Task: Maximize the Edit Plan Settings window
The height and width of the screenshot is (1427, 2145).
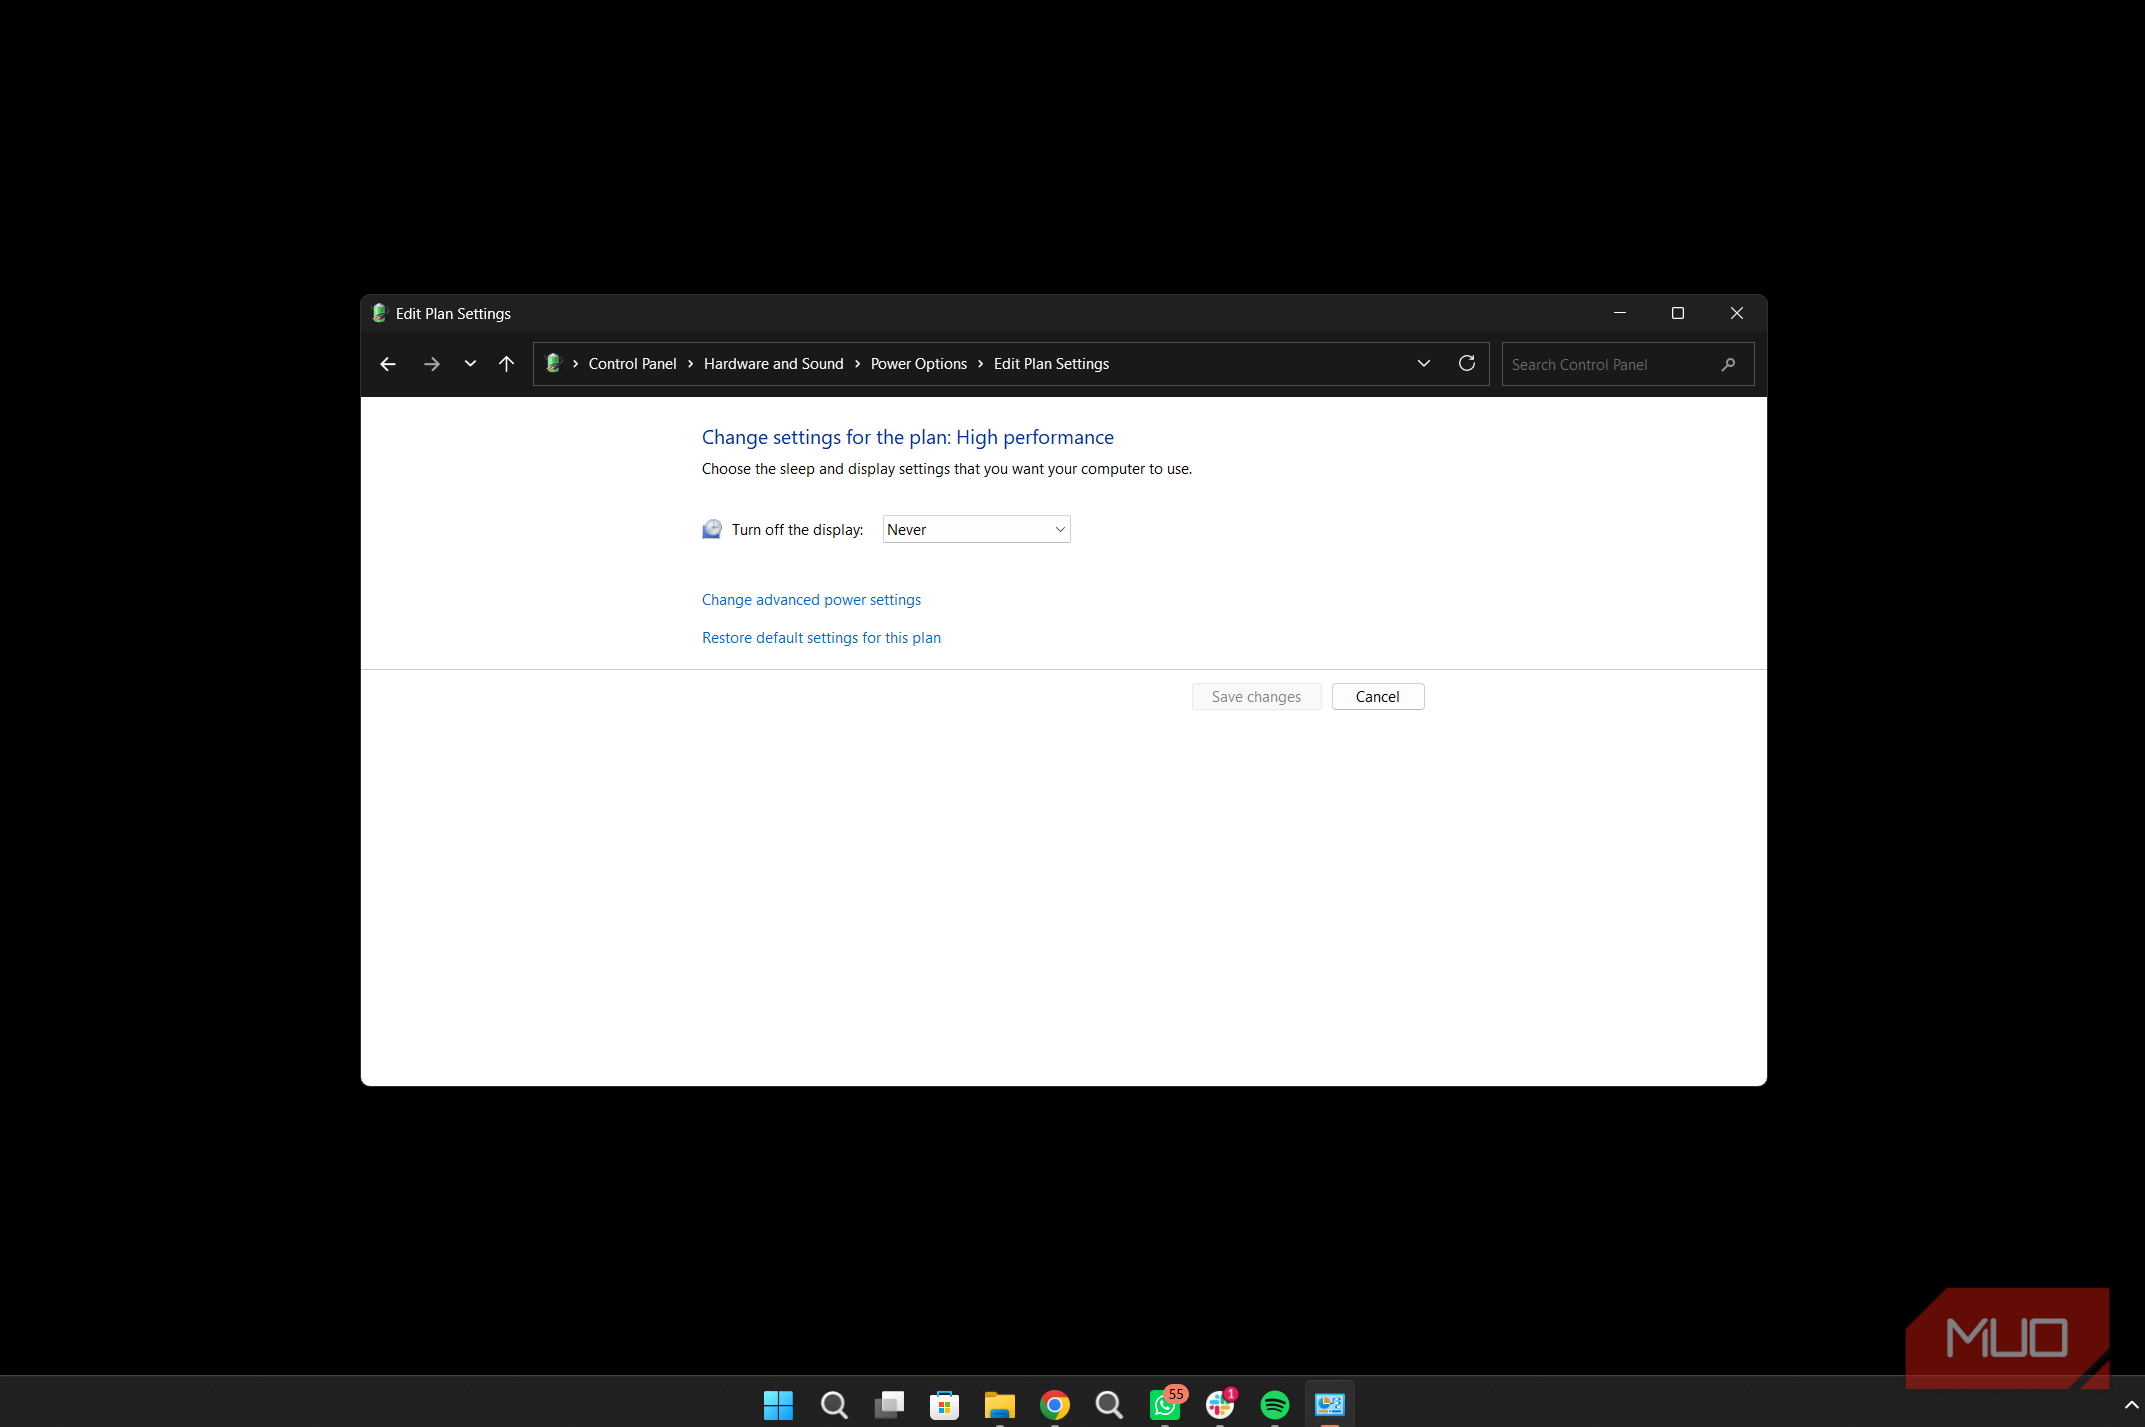Action: [1677, 313]
